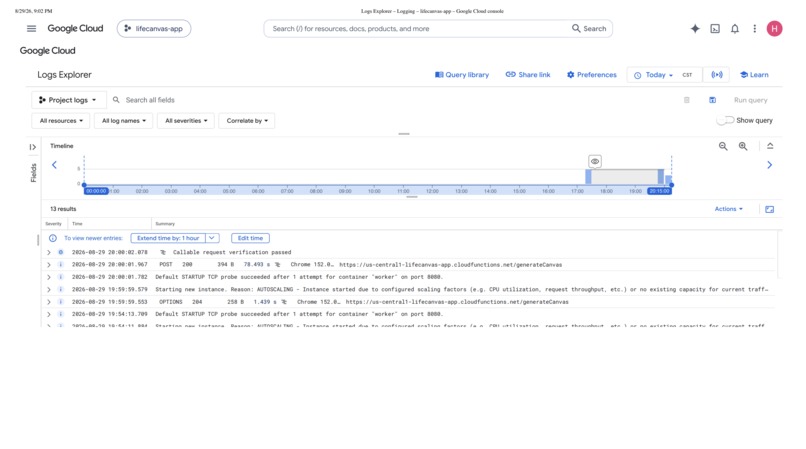
Task: Expand the OPTIONS 204 log entry
Action: (x=49, y=302)
